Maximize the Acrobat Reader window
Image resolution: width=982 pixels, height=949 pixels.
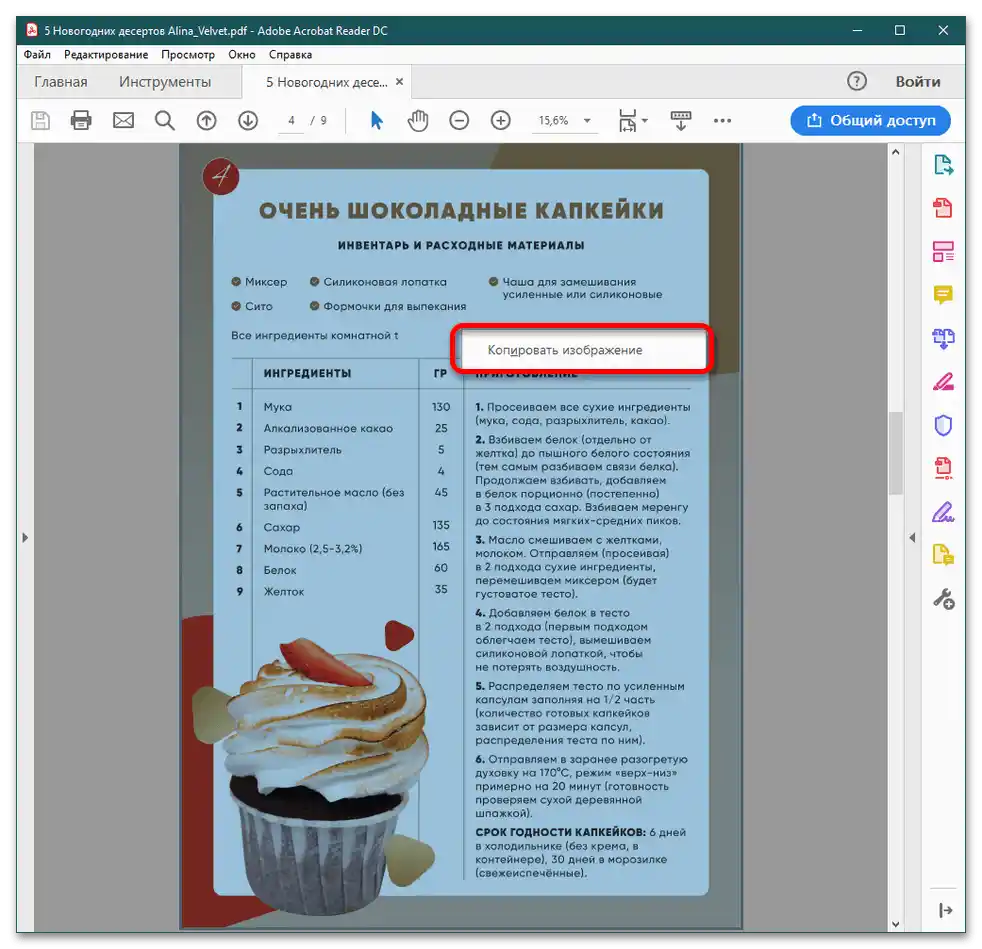[x=900, y=30]
